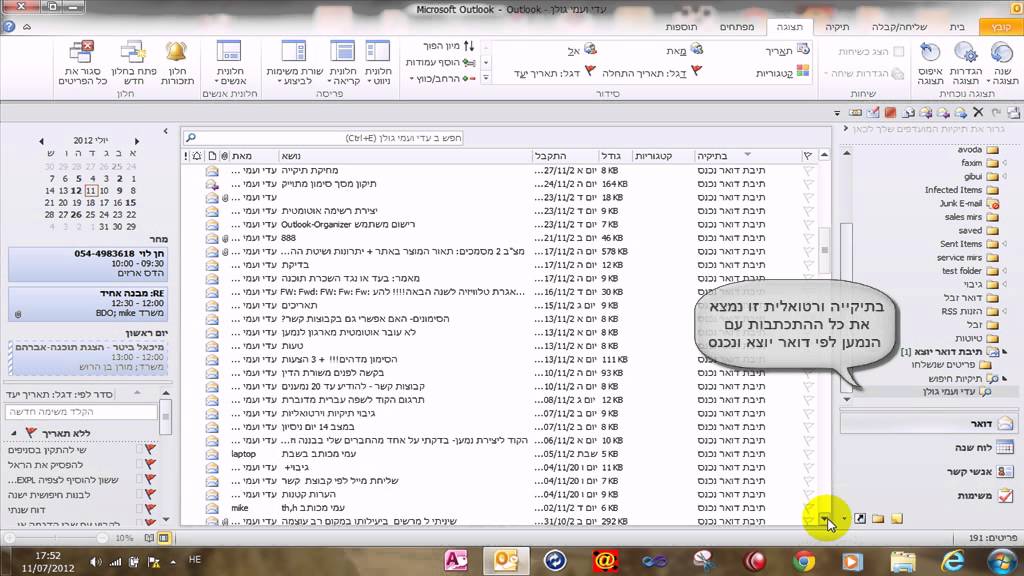Open the חלונית ניווט navigation pane dropdown
This screenshot has width=1024, height=576.
377,63
